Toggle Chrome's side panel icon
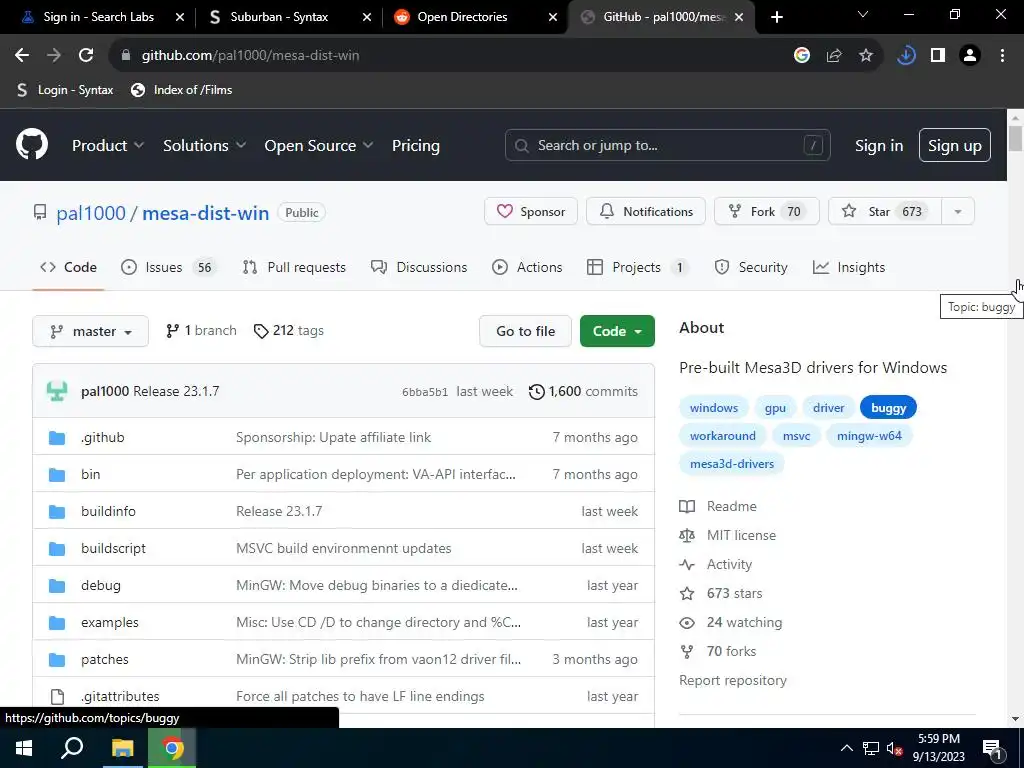1024x768 pixels. tap(938, 56)
